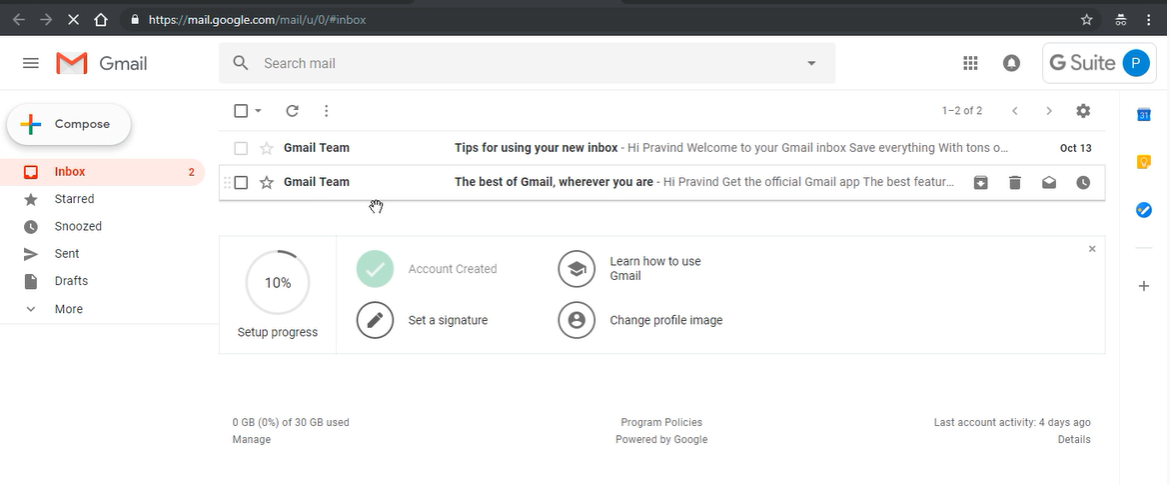1170x485 pixels.
Task: Show search options dropdown in search bar
Action: point(811,63)
